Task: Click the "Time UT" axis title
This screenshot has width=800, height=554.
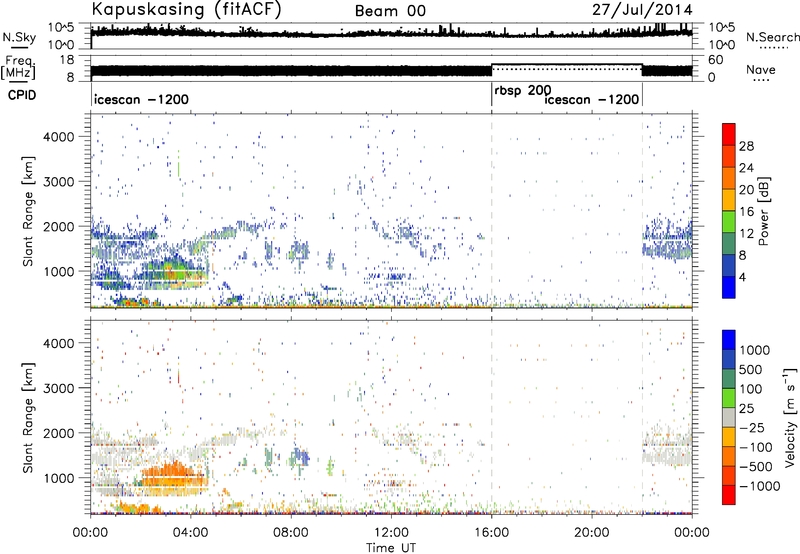Action: (391, 548)
